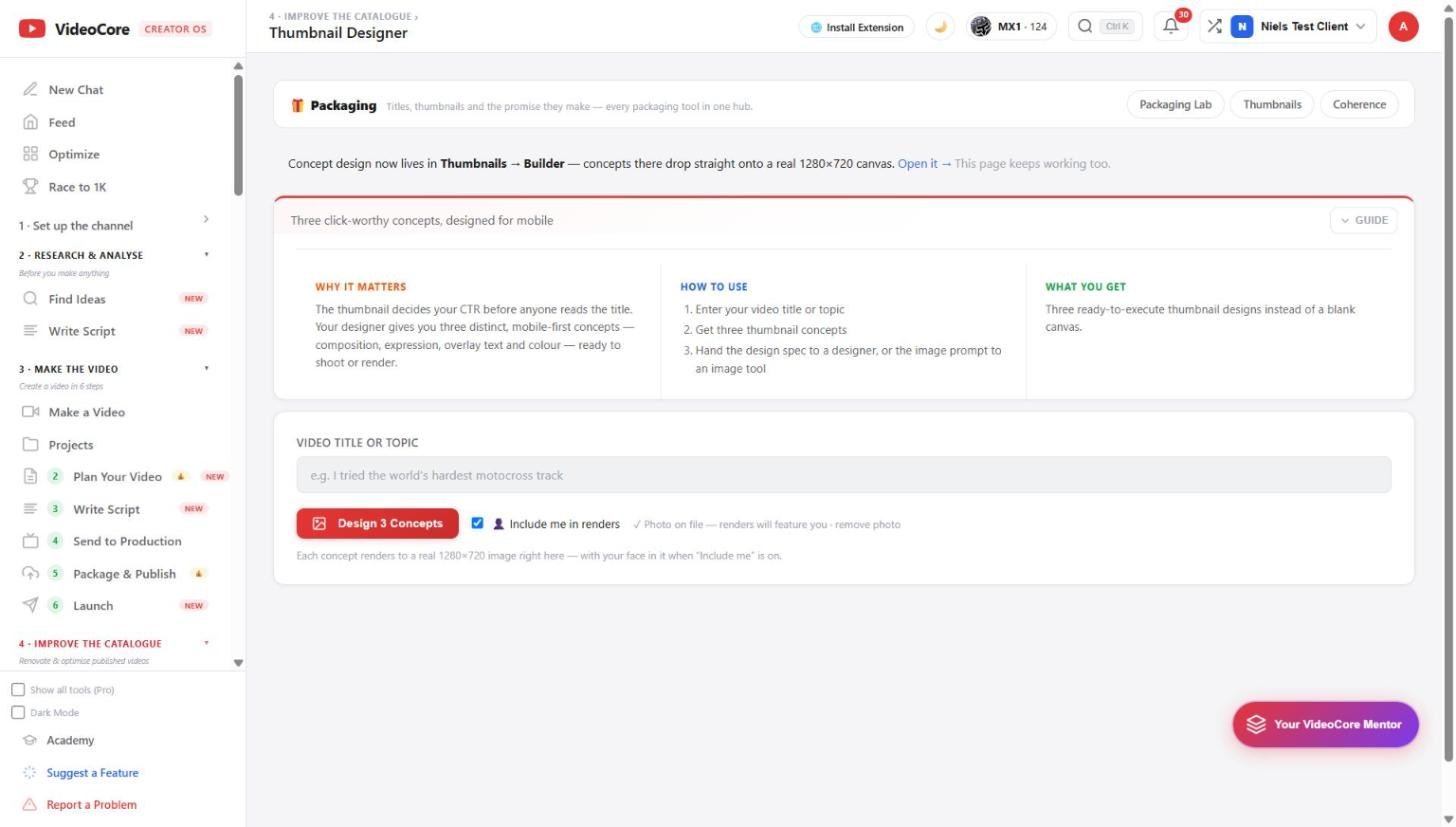Click the MX1 · 124 channel badge
Viewport: 1456px width, 827px height.
tap(1011, 27)
